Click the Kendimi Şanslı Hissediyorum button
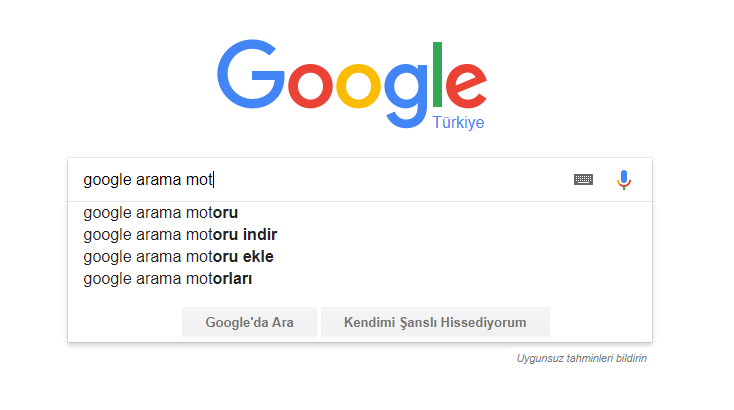This screenshot has width=734, height=410. click(x=435, y=322)
